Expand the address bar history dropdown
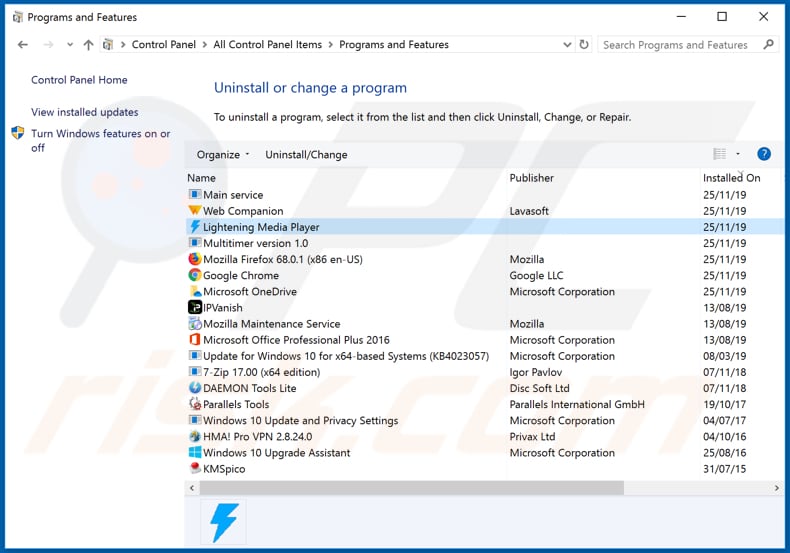Image resolution: width=790 pixels, height=553 pixels. tap(567, 44)
